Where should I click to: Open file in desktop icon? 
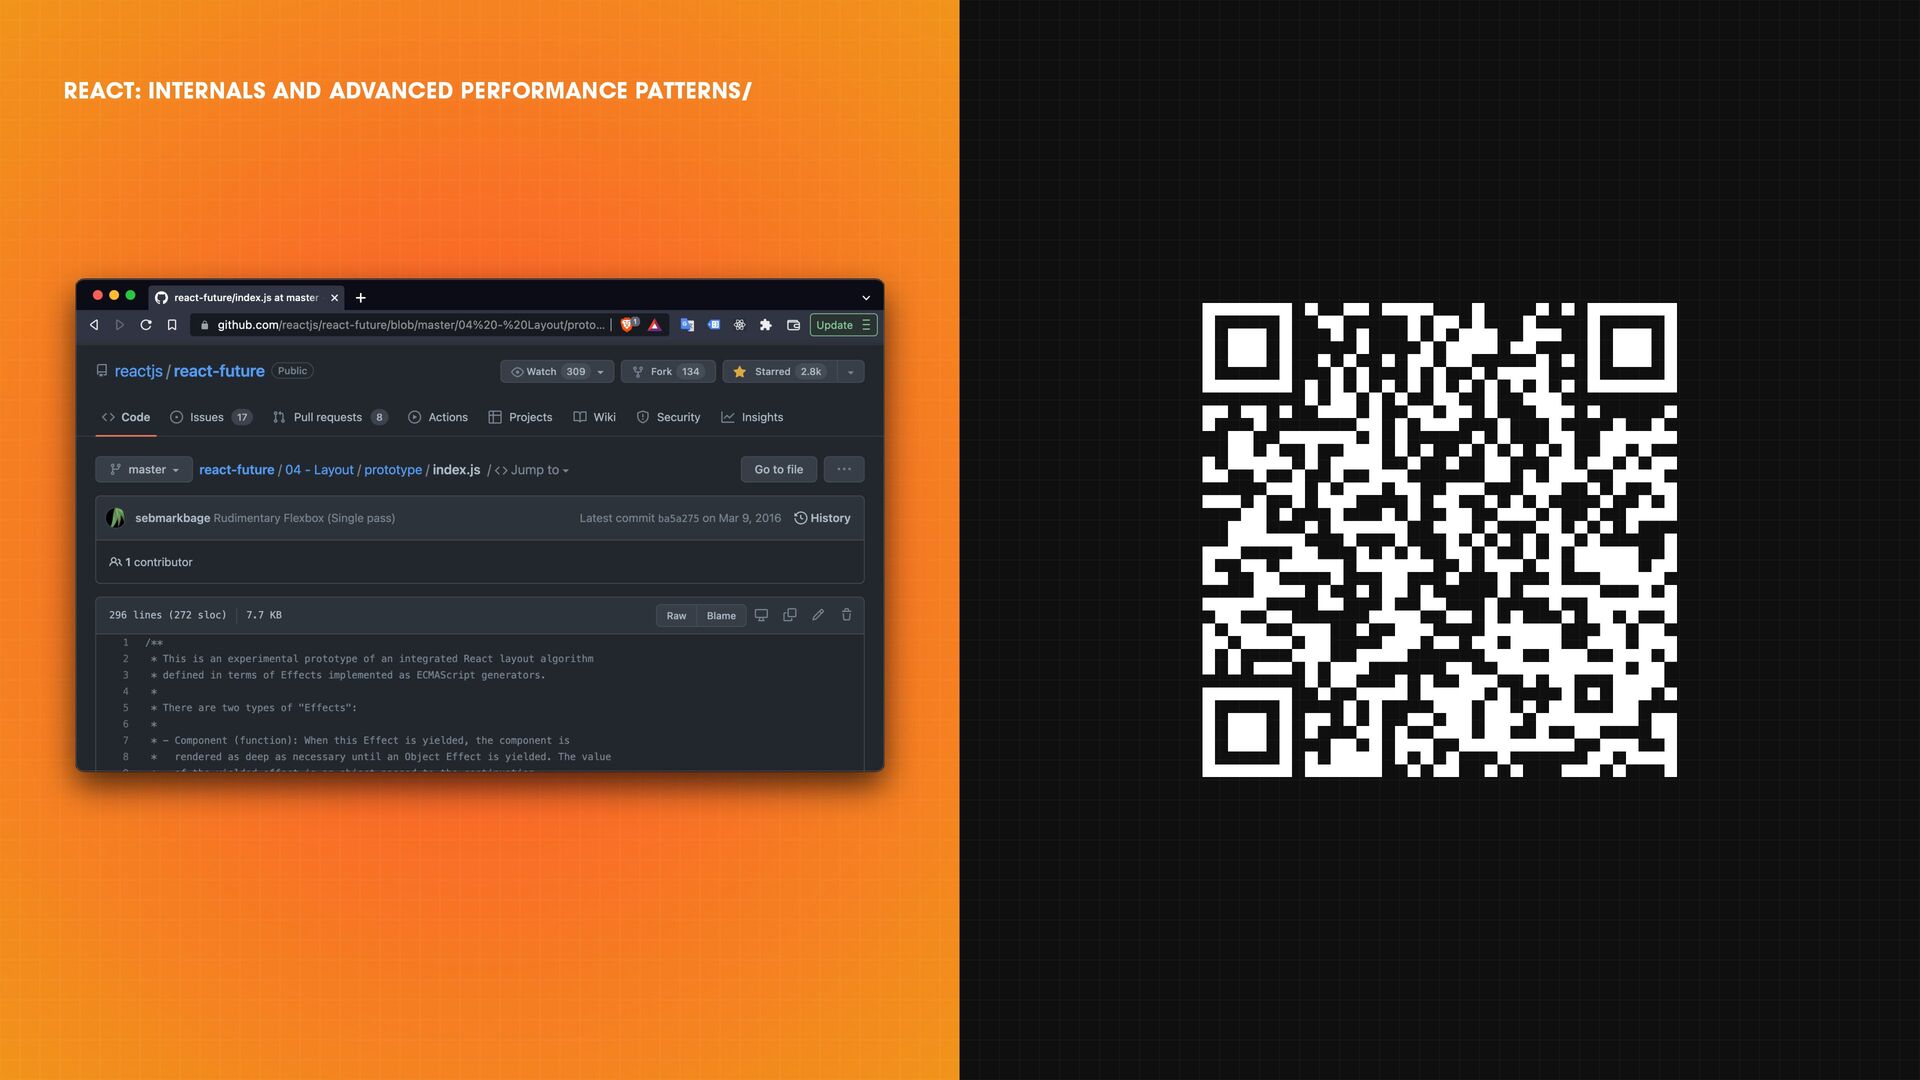tap(761, 615)
